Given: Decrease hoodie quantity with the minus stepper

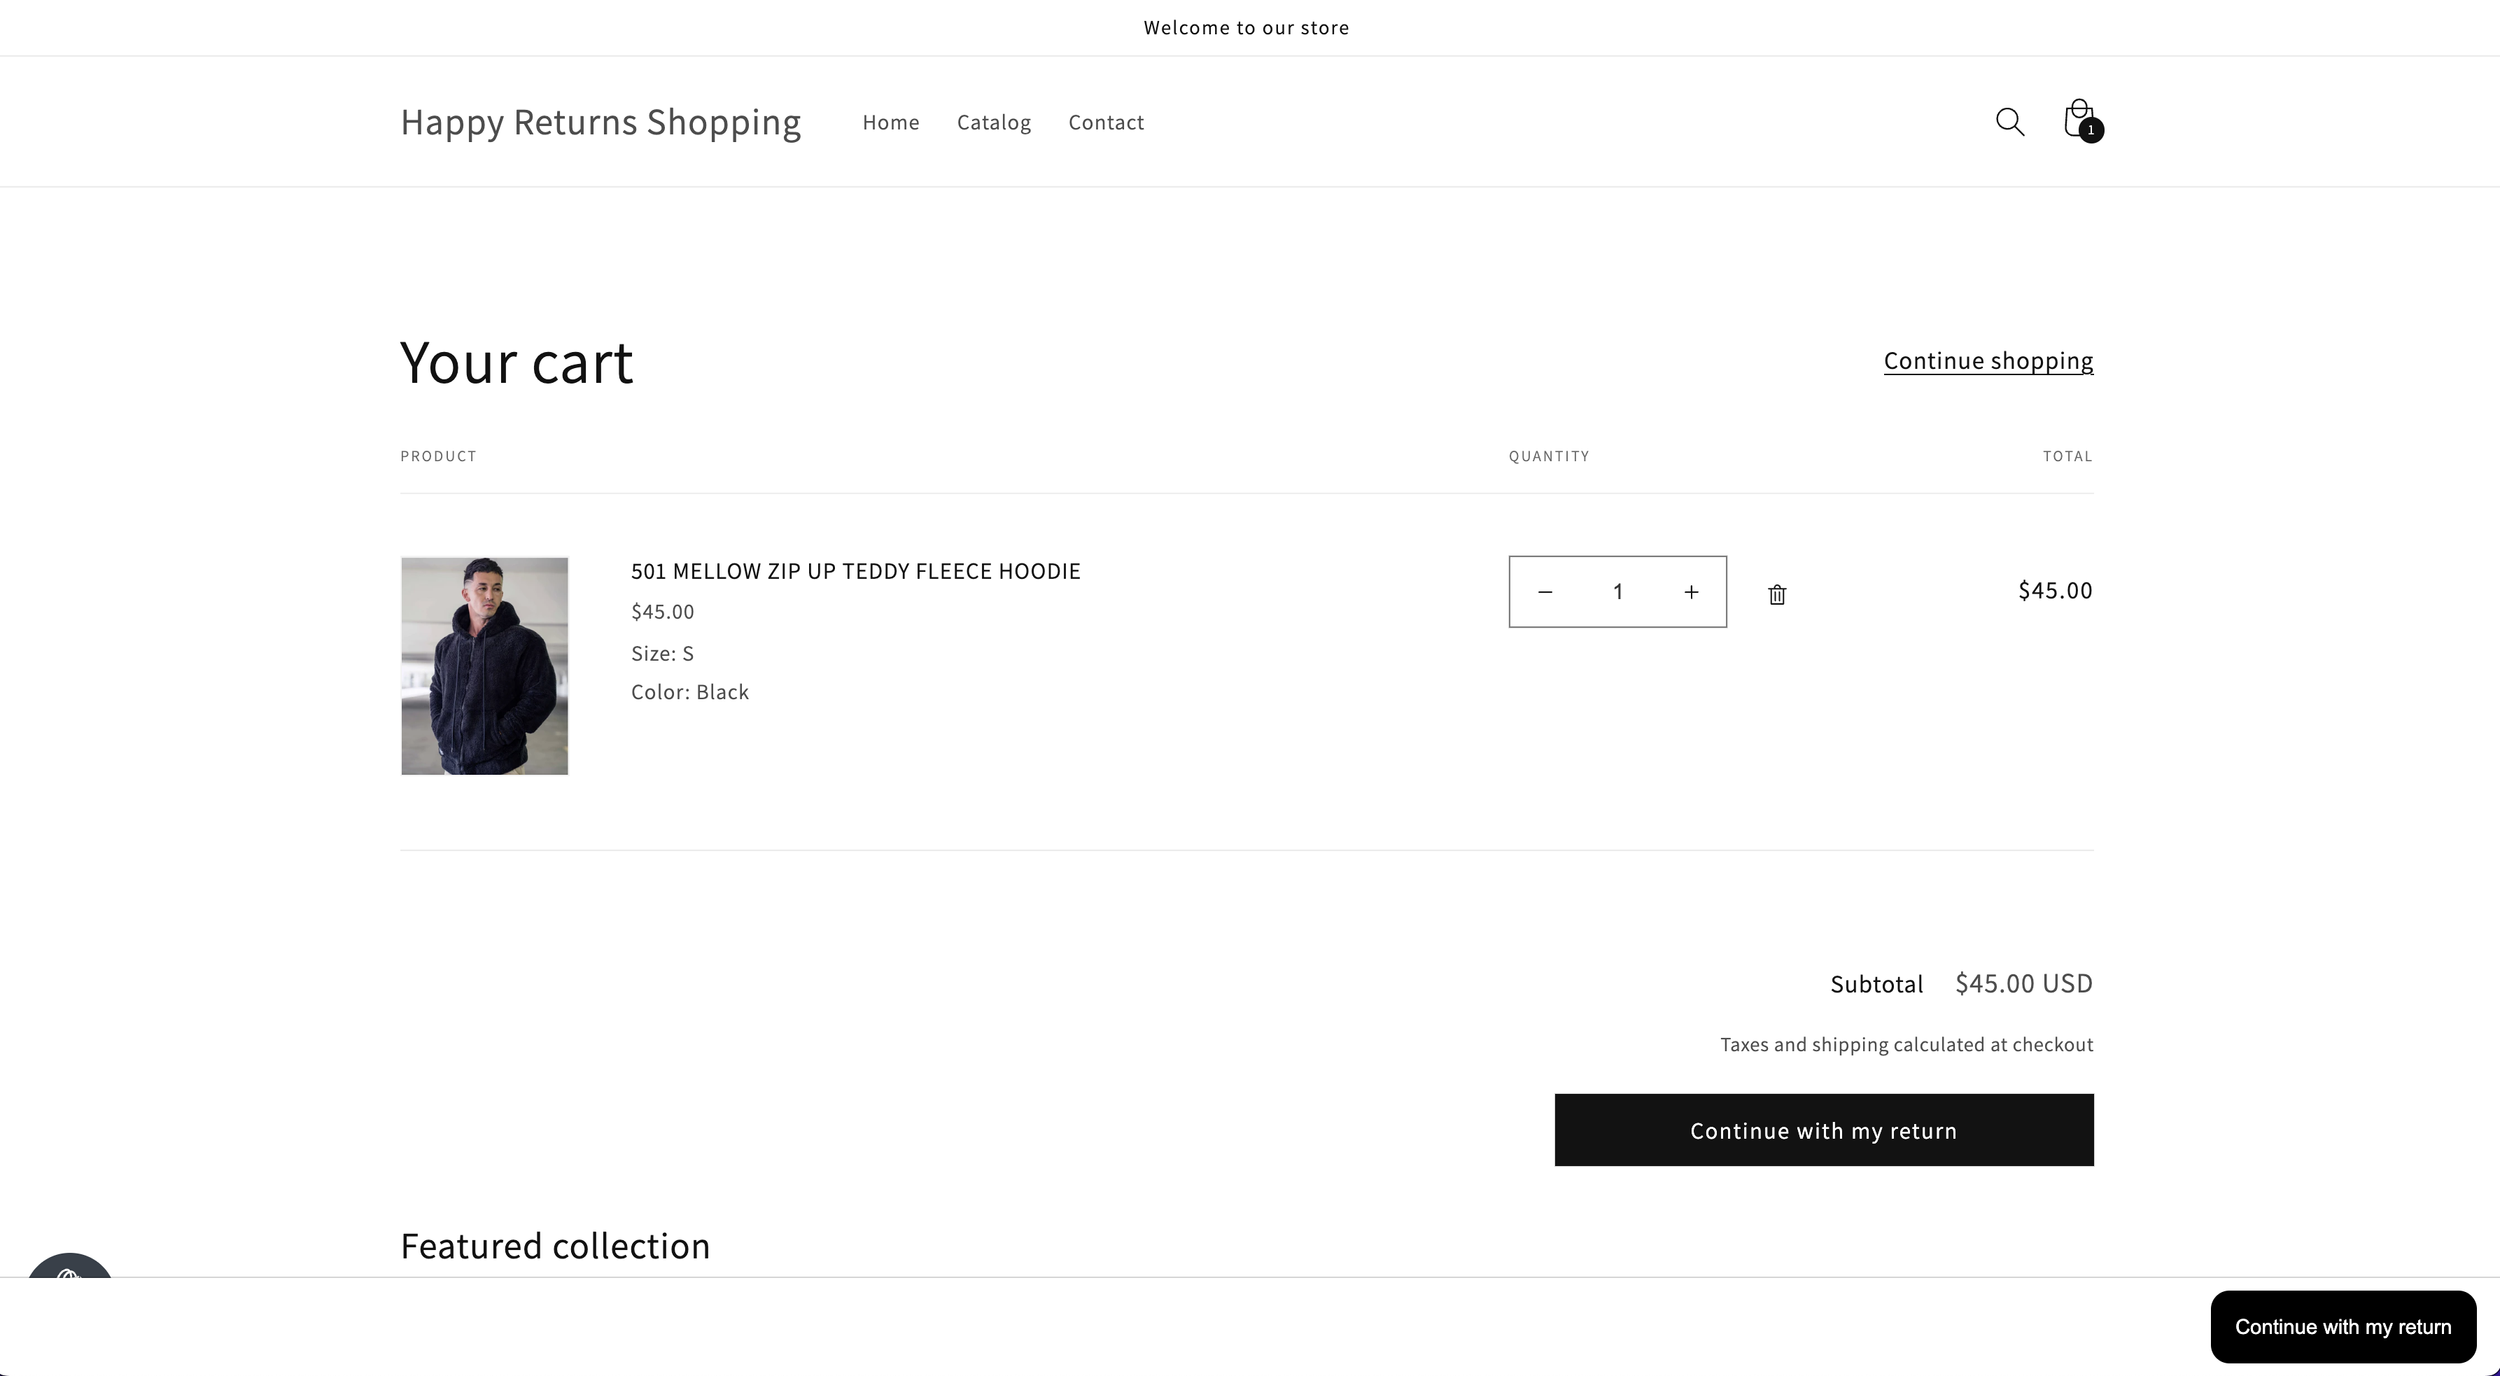Looking at the screenshot, I should tap(1545, 591).
